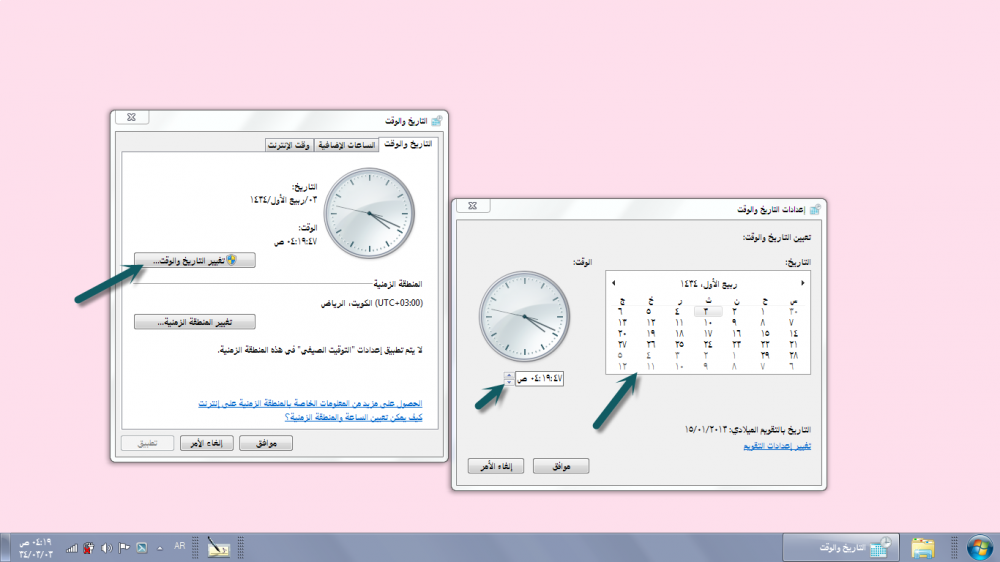
Task: Select day ١٧ in the calendar
Action: point(706,332)
